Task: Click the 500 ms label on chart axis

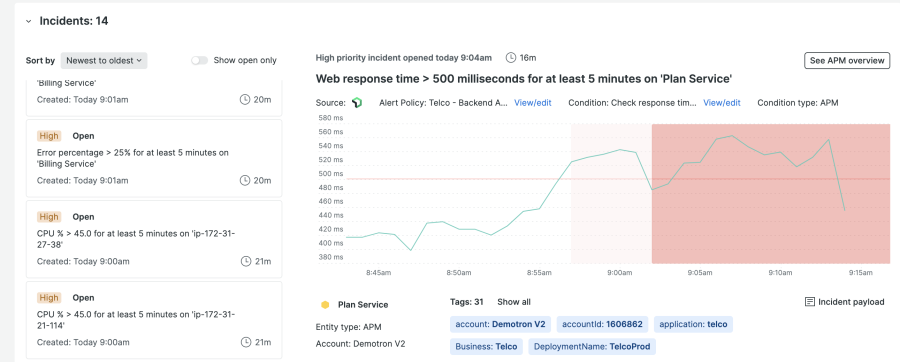Action: pos(332,173)
